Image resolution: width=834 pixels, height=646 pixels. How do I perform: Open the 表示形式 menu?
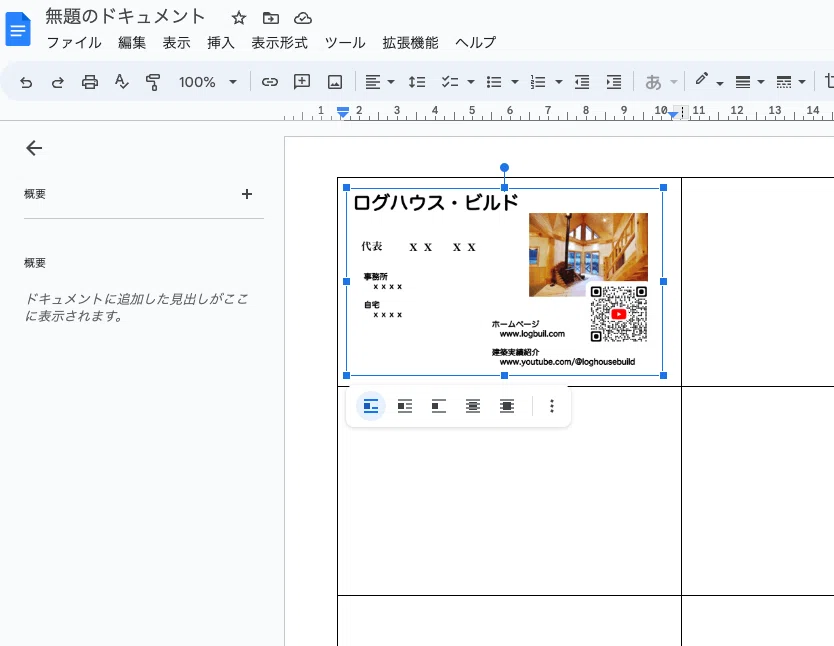[x=279, y=43]
